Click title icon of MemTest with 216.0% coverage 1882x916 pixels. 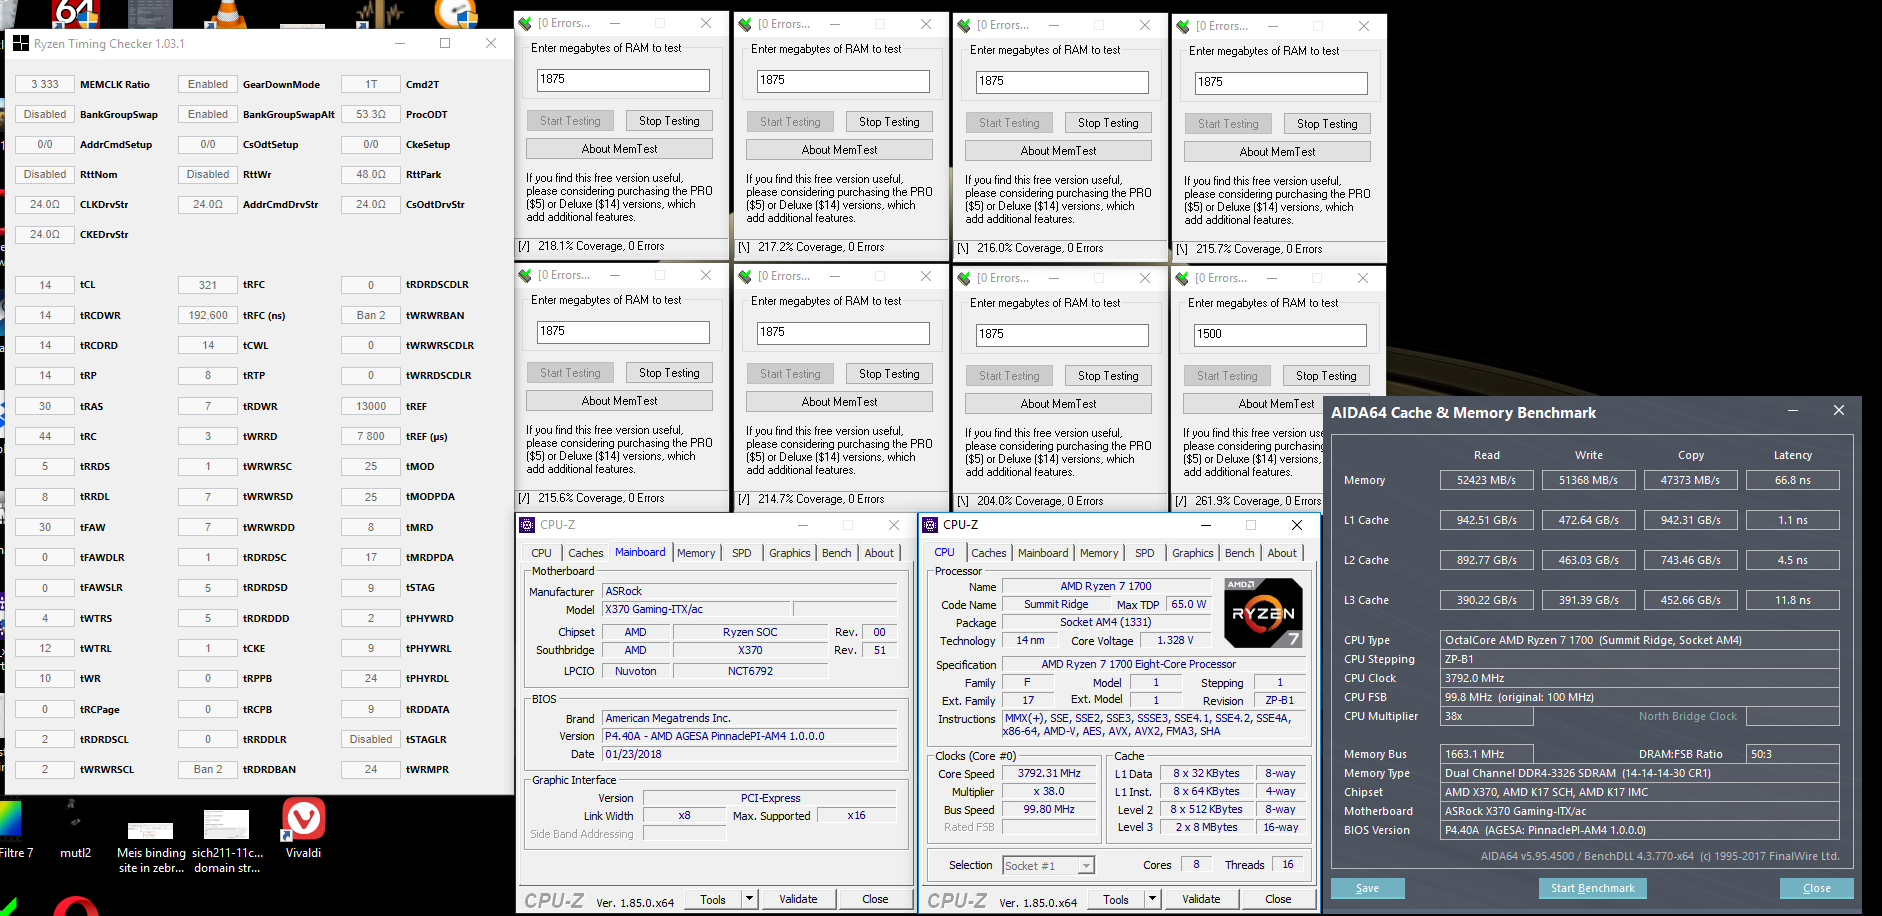click(x=964, y=25)
